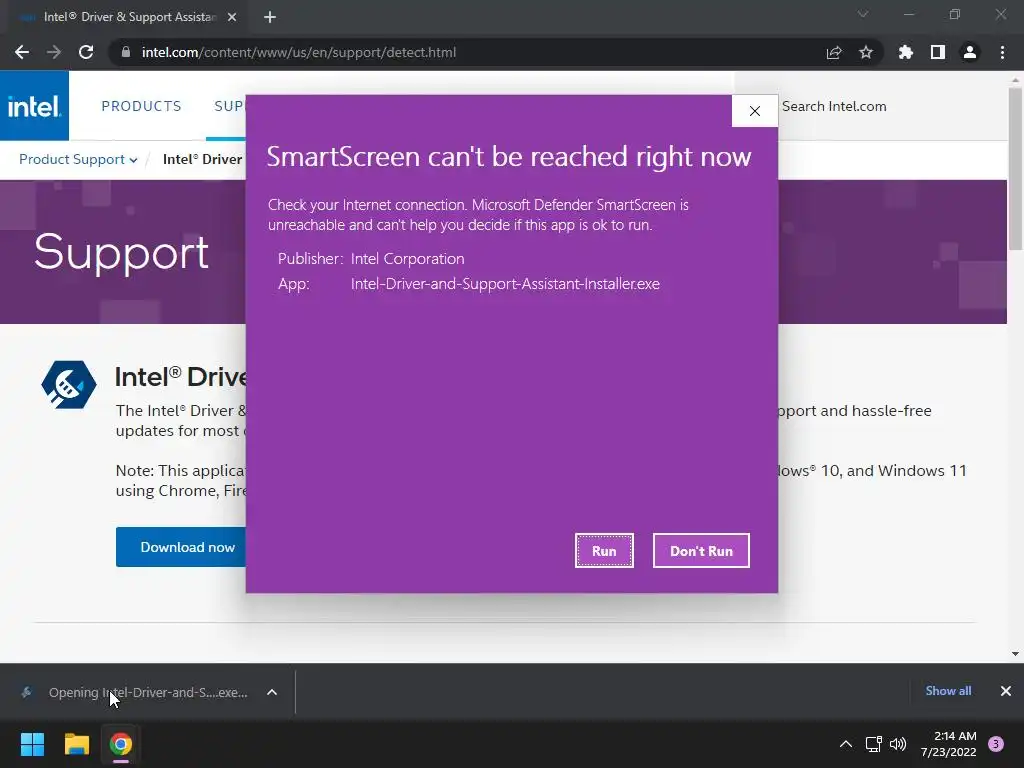This screenshot has height=768, width=1024.
Task: Click the scrollbar down arrow
Action: coord(1015,654)
